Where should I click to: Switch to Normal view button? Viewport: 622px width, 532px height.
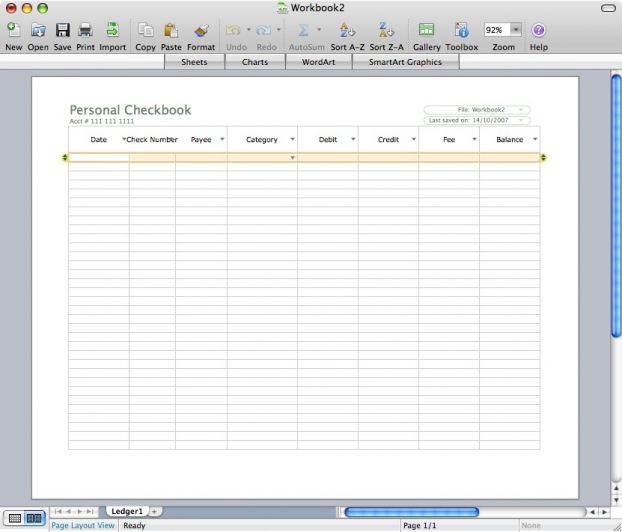tap(15, 518)
